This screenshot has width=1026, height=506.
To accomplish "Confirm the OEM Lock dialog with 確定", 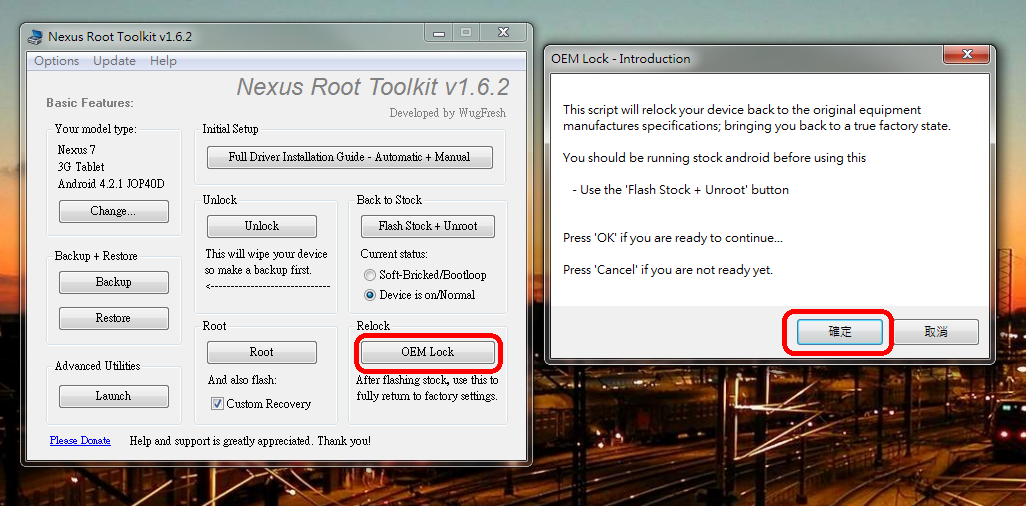I will coord(840,332).
